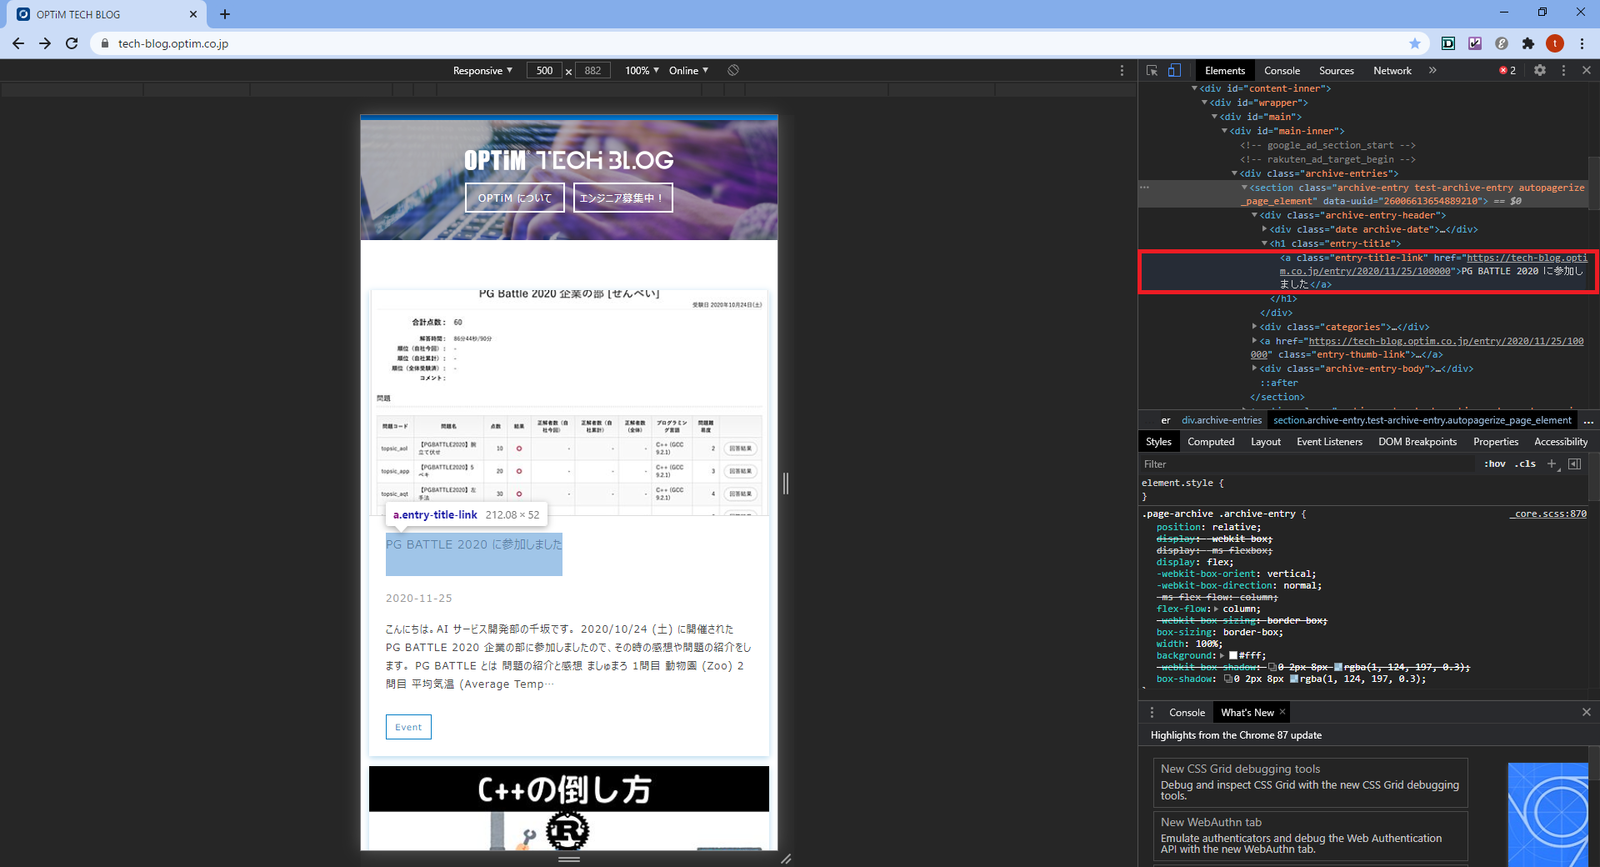
Task: Close the OPTiM TECH BLOG tab
Action: [193, 14]
